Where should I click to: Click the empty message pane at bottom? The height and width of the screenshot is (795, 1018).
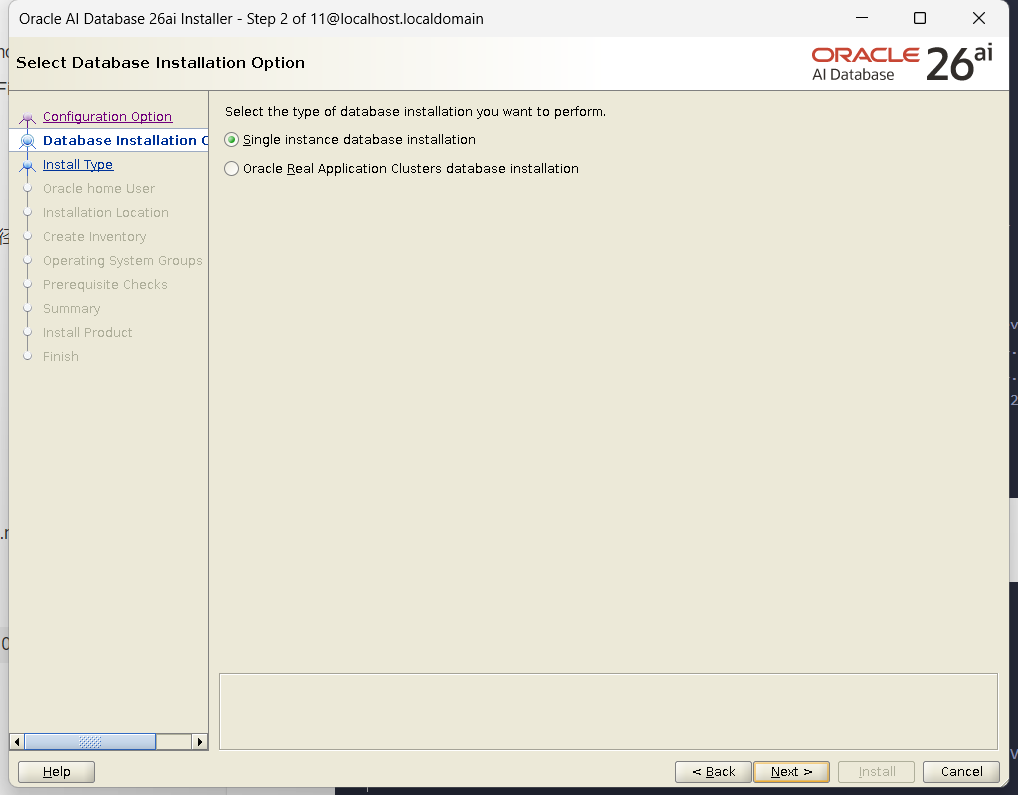pos(608,711)
